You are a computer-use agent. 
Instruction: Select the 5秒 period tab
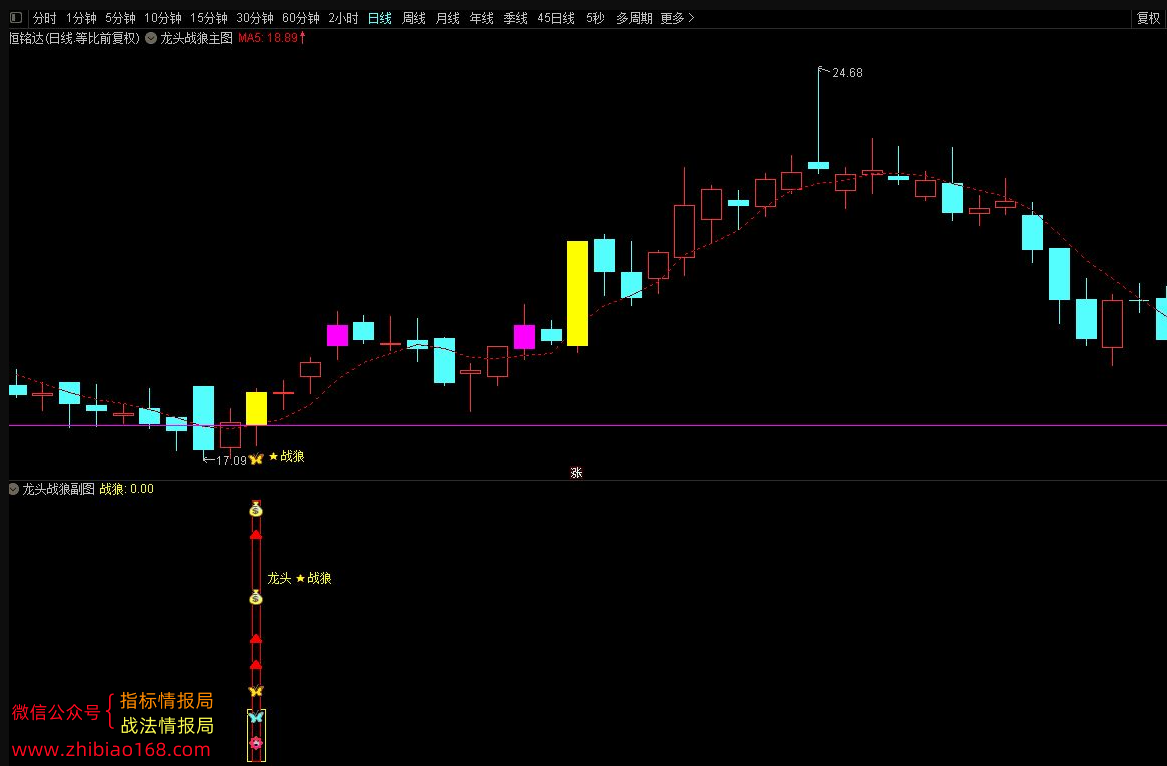[595, 18]
